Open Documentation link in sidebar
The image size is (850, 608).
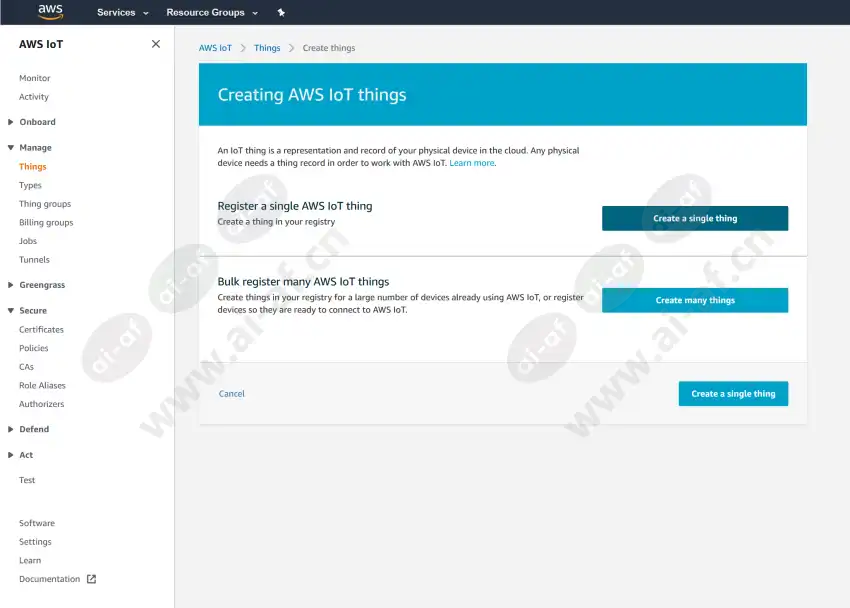click(x=49, y=579)
